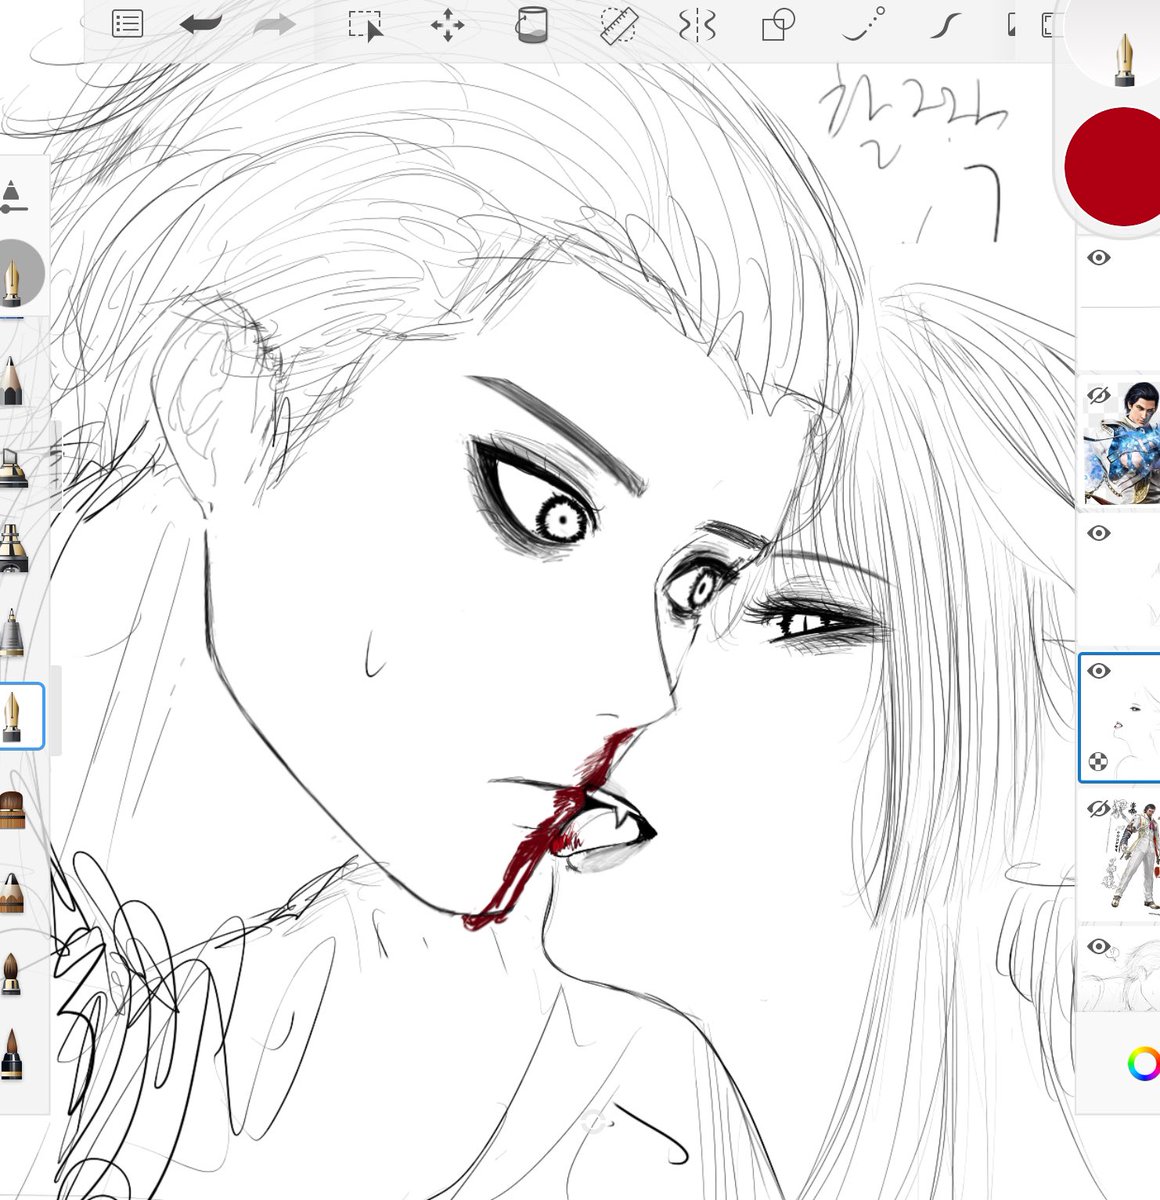This screenshot has height=1200, width=1160.
Task: Show the hidden blue armor reference layer
Action: pyautogui.click(x=1099, y=396)
